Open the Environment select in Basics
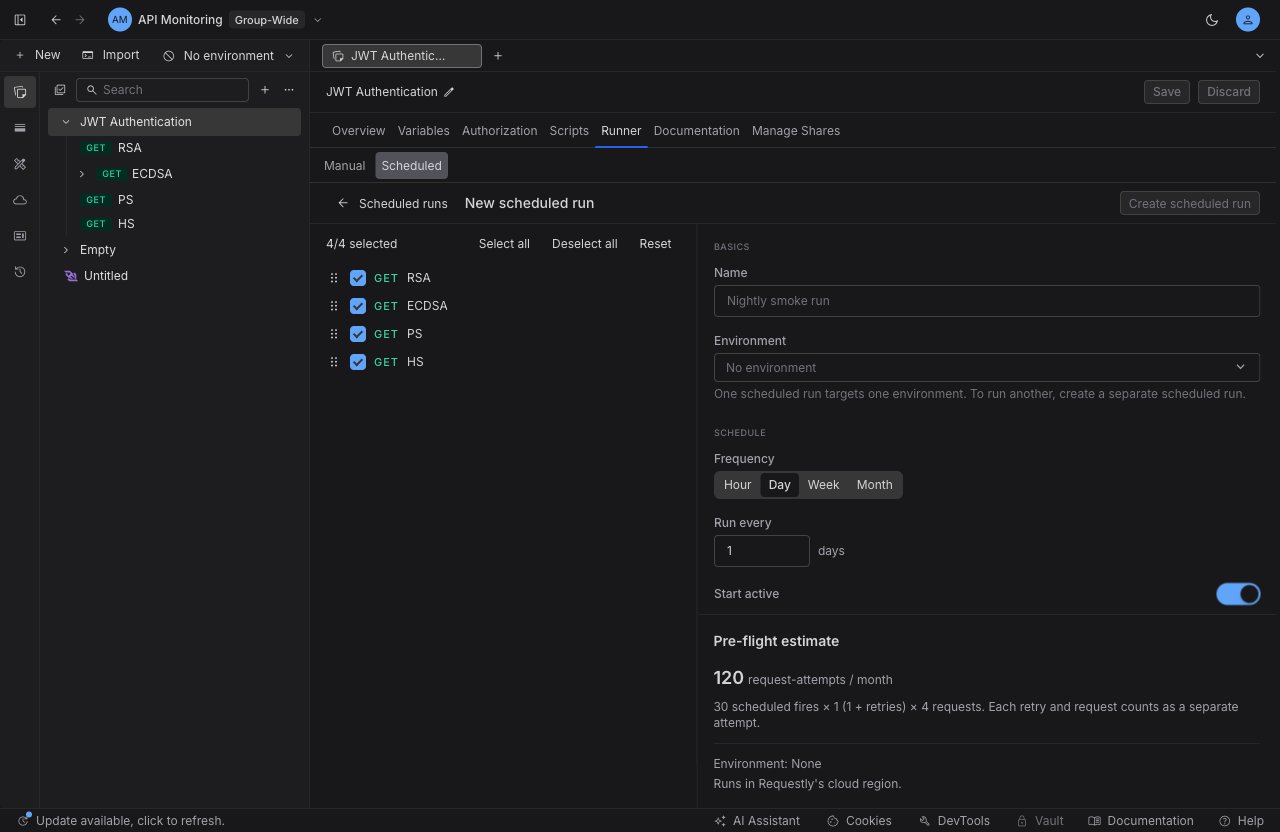The width and height of the screenshot is (1280, 832). click(x=987, y=367)
